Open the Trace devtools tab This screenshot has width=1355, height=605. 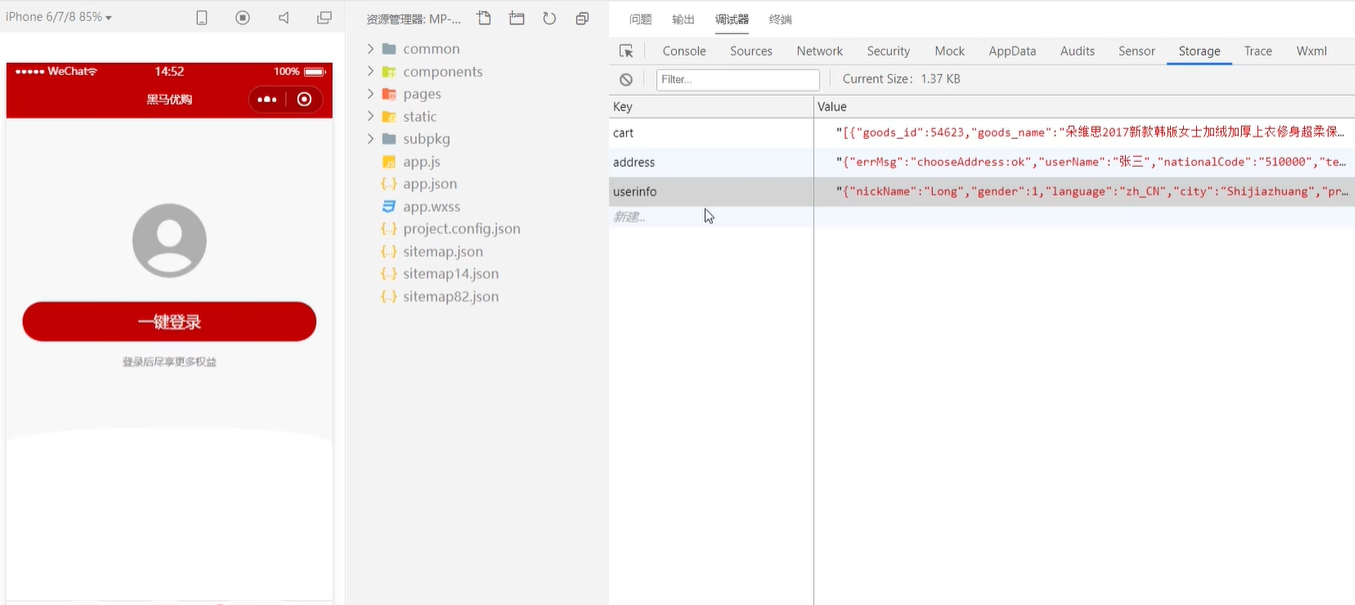(1258, 51)
